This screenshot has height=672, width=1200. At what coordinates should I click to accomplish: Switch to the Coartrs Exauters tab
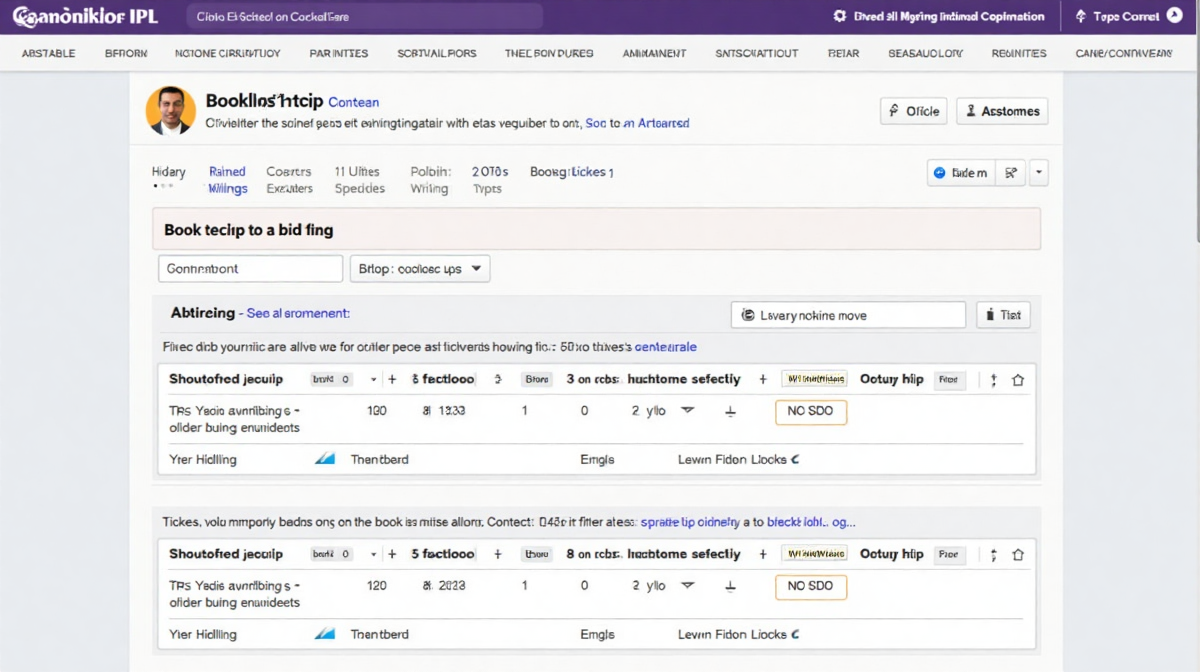click(x=289, y=180)
